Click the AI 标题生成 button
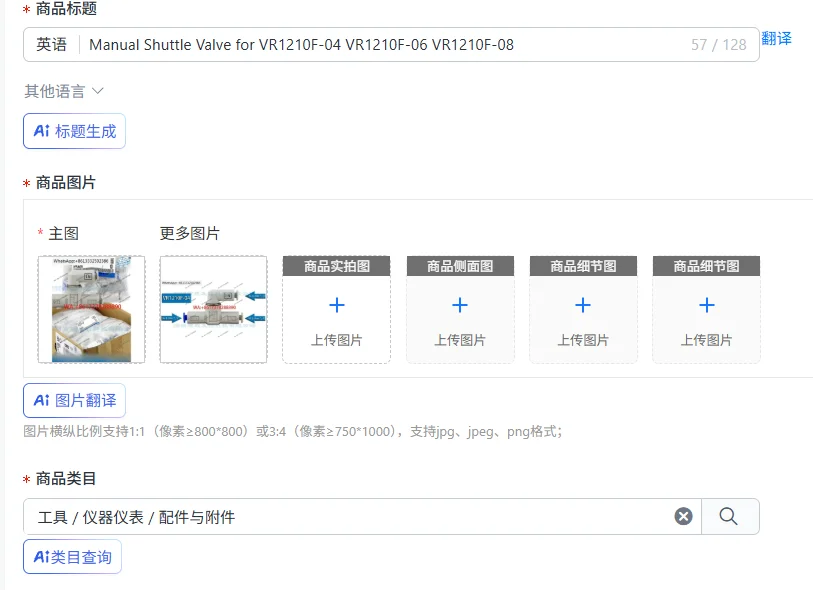 74,131
